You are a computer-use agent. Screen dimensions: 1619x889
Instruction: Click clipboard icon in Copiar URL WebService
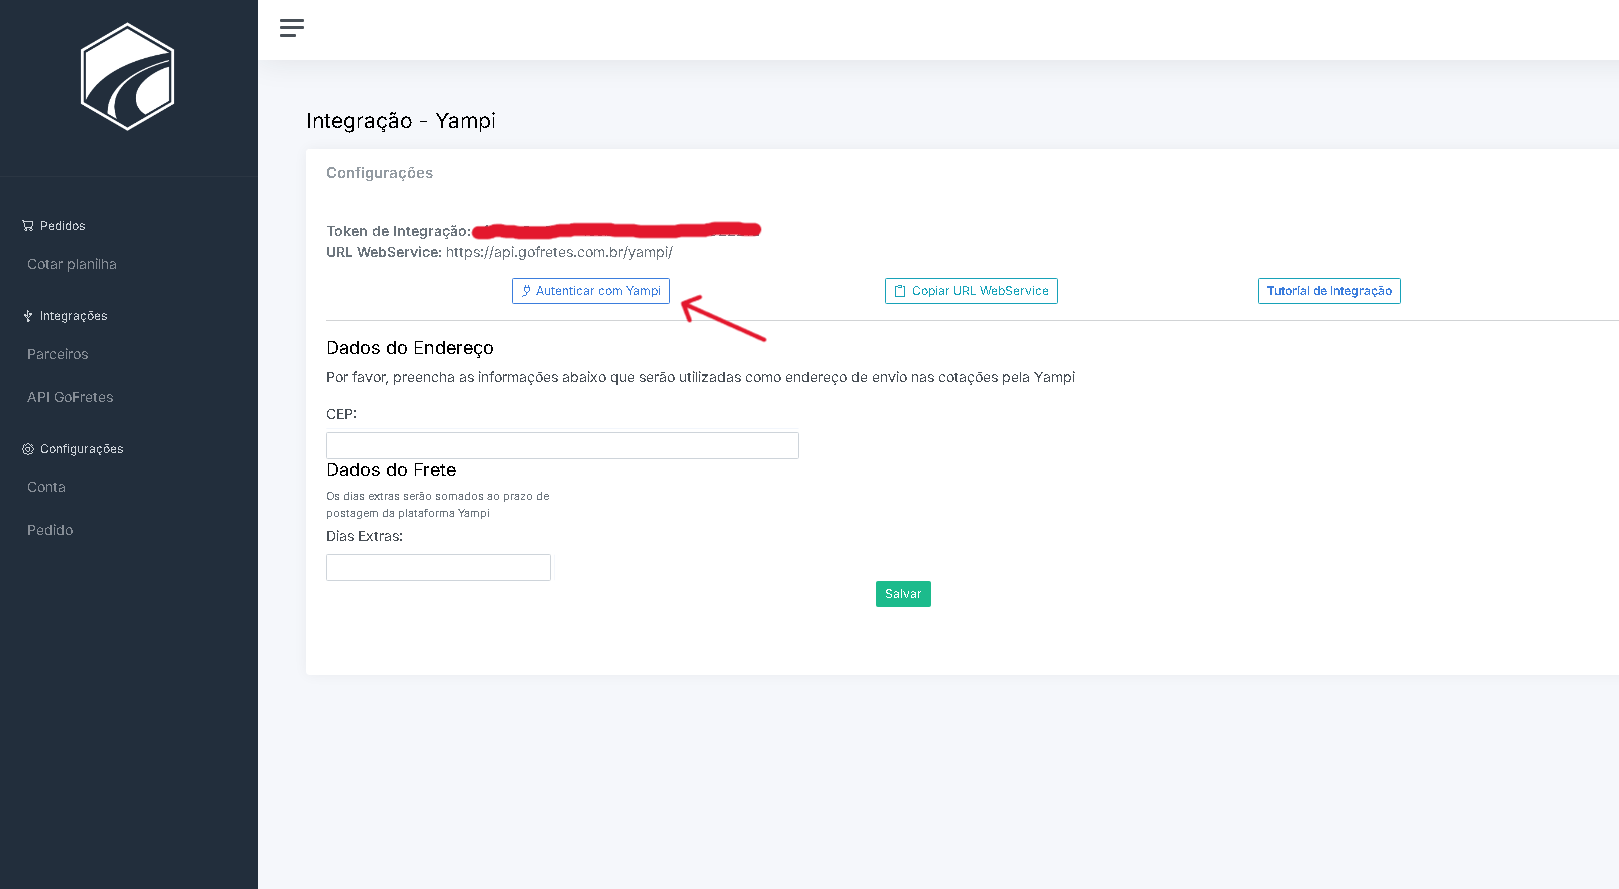900,291
